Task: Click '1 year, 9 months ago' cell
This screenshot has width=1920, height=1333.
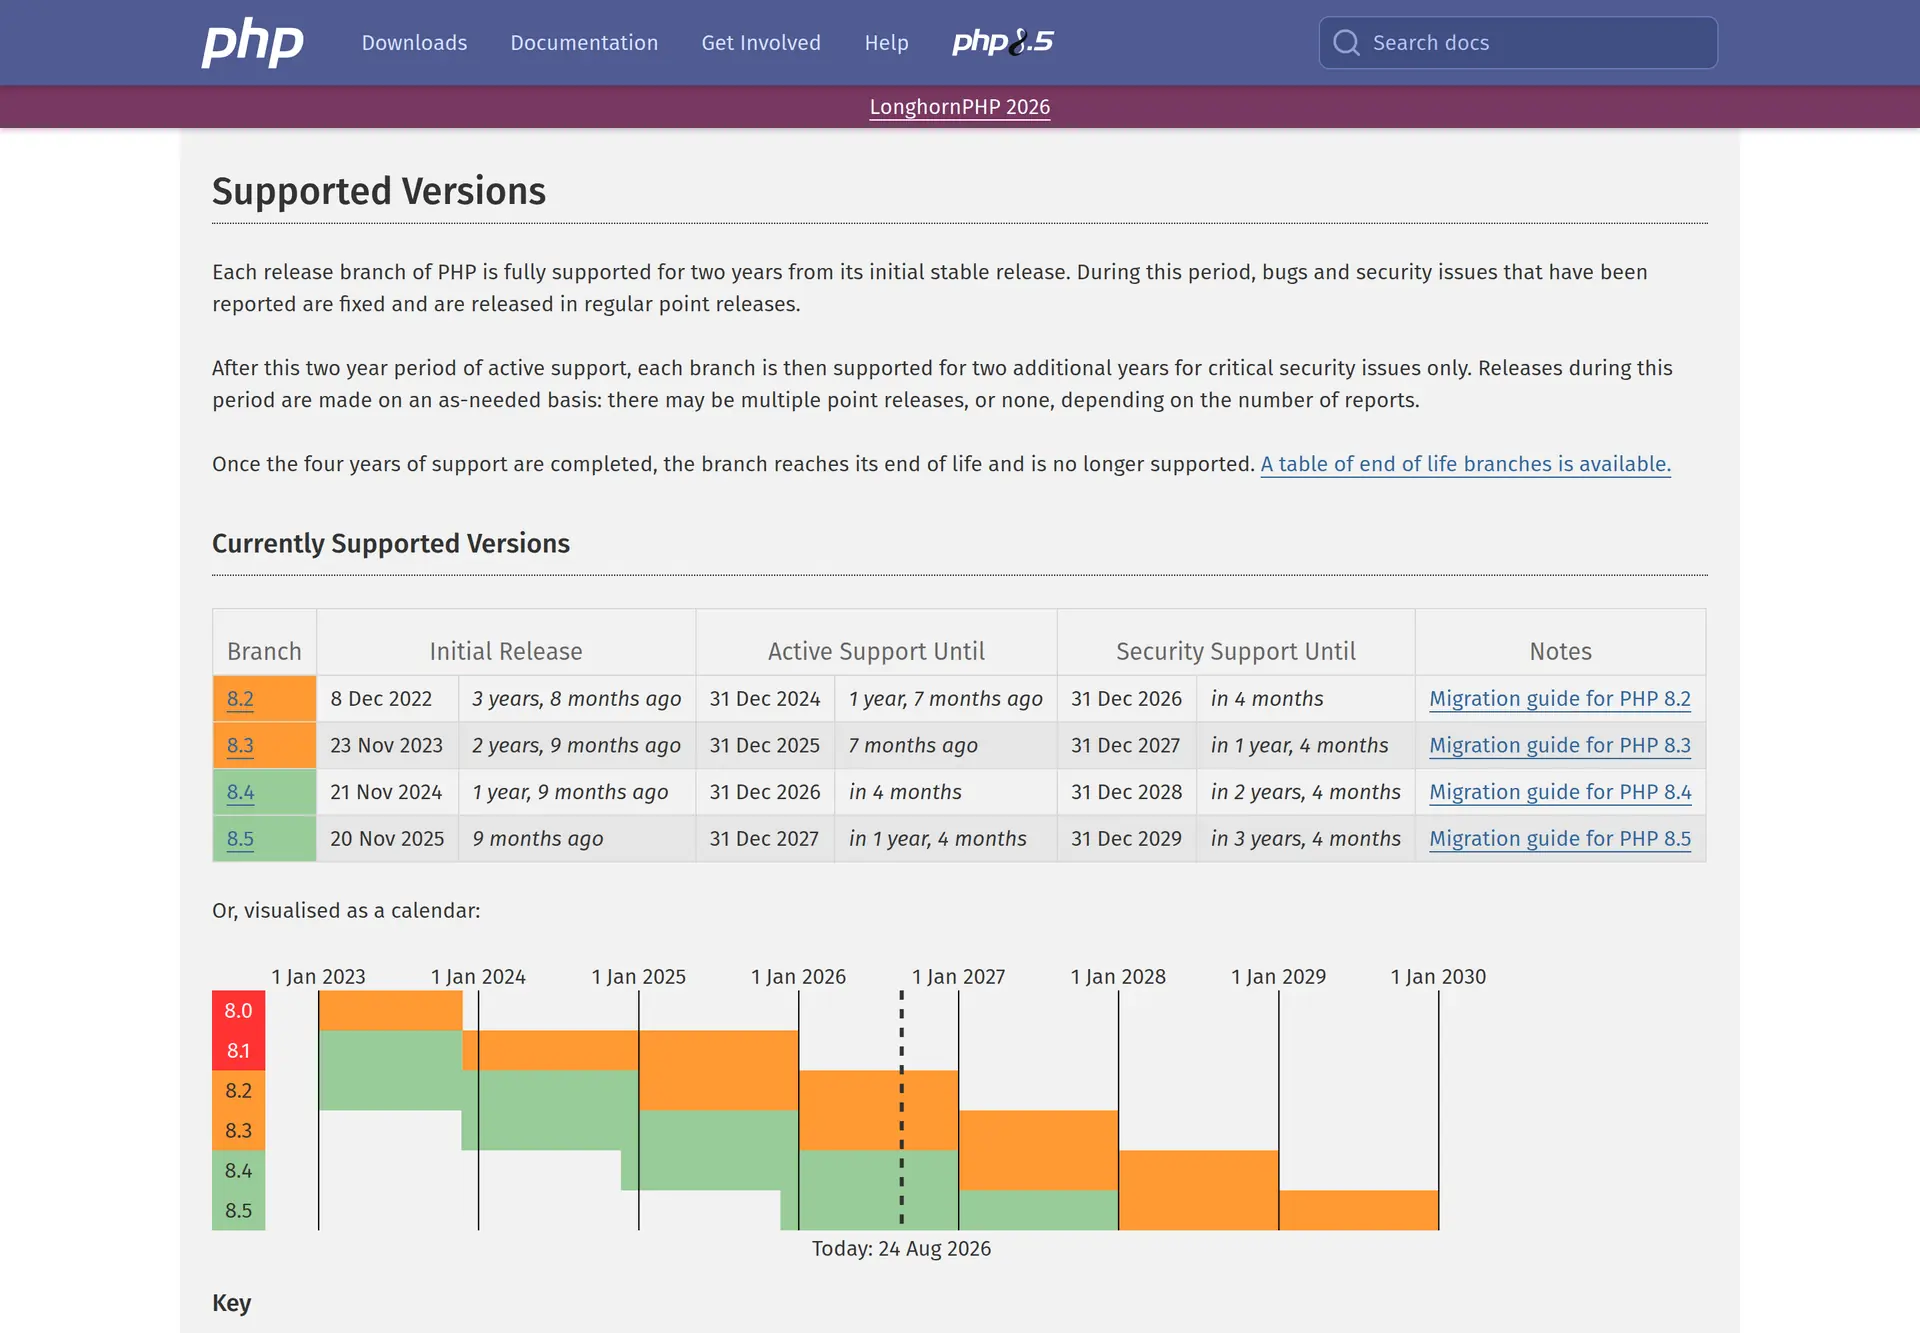Action: 577,792
